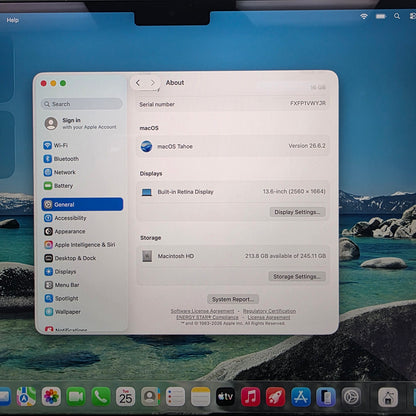
Task: Click the Built-in Retina Display row
Action: (233, 192)
